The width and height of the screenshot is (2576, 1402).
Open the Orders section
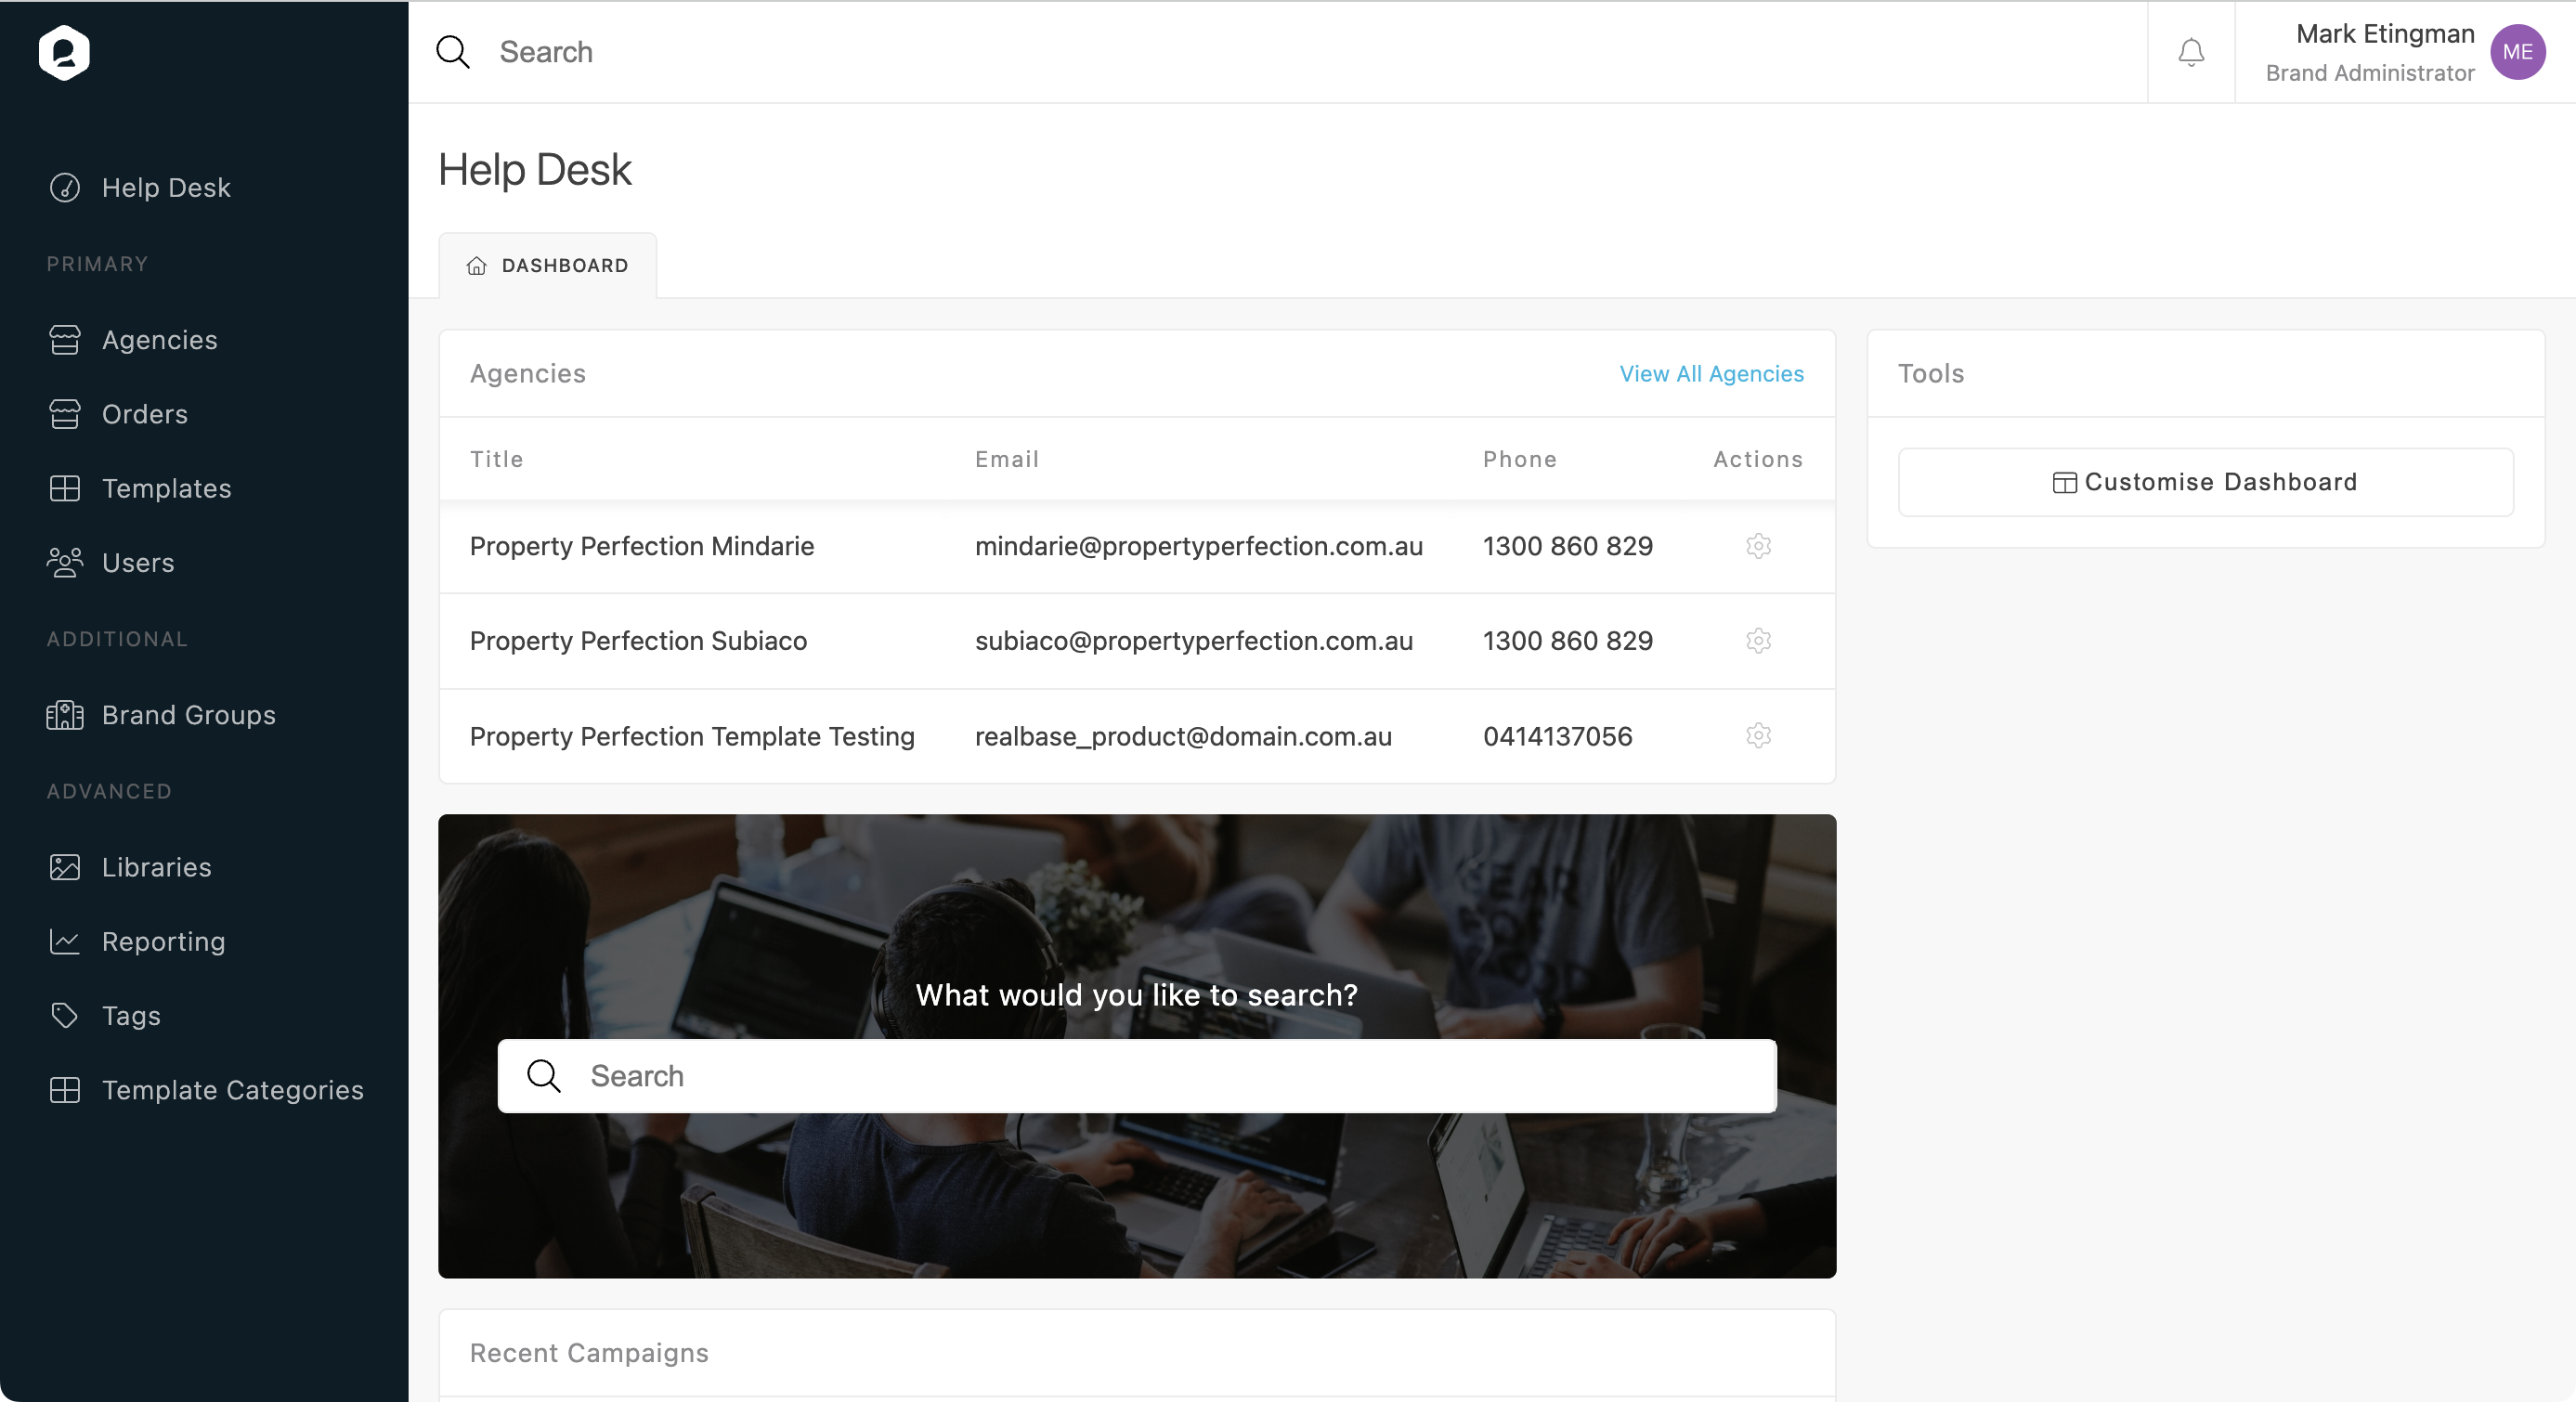(144, 414)
